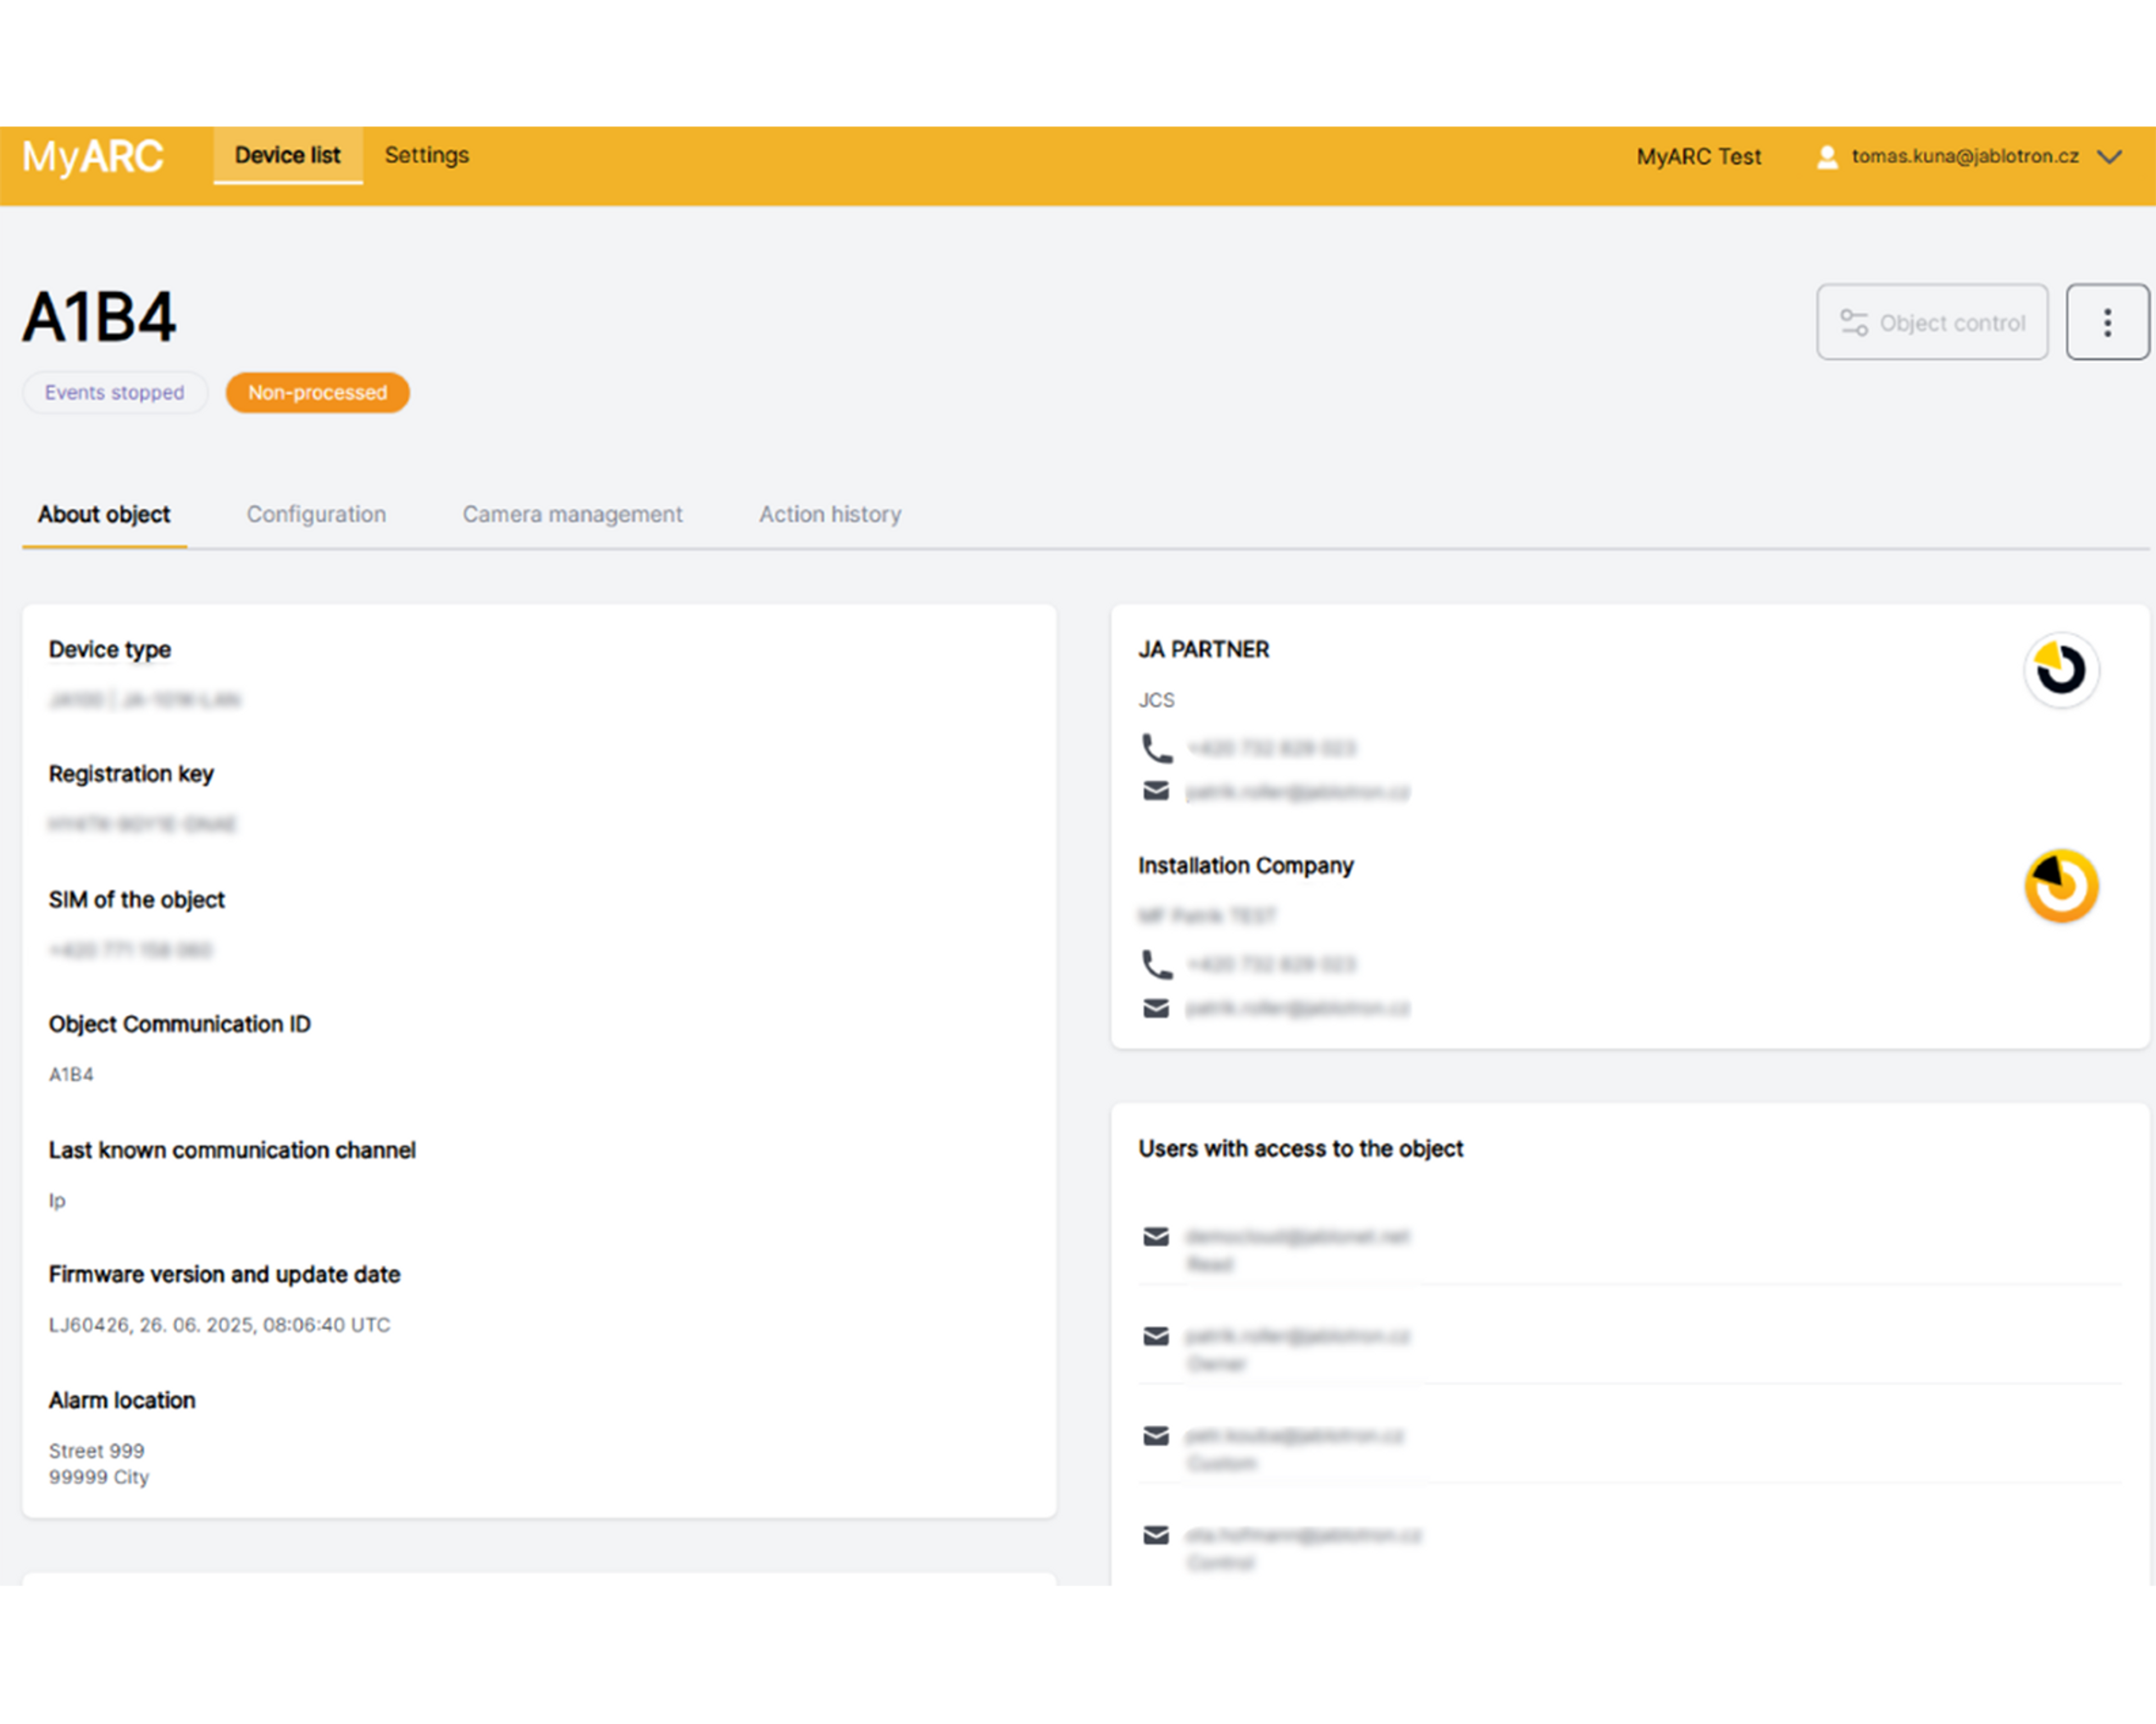2156x1724 pixels.
Task: Click the Installation Company email envelope icon
Action: [x=1156, y=1008]
